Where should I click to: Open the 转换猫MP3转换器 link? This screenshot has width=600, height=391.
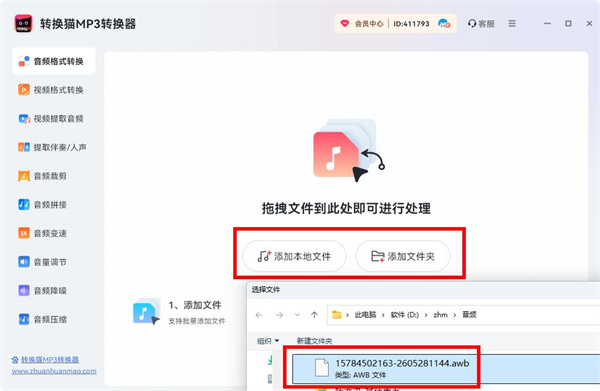point(50,360)
